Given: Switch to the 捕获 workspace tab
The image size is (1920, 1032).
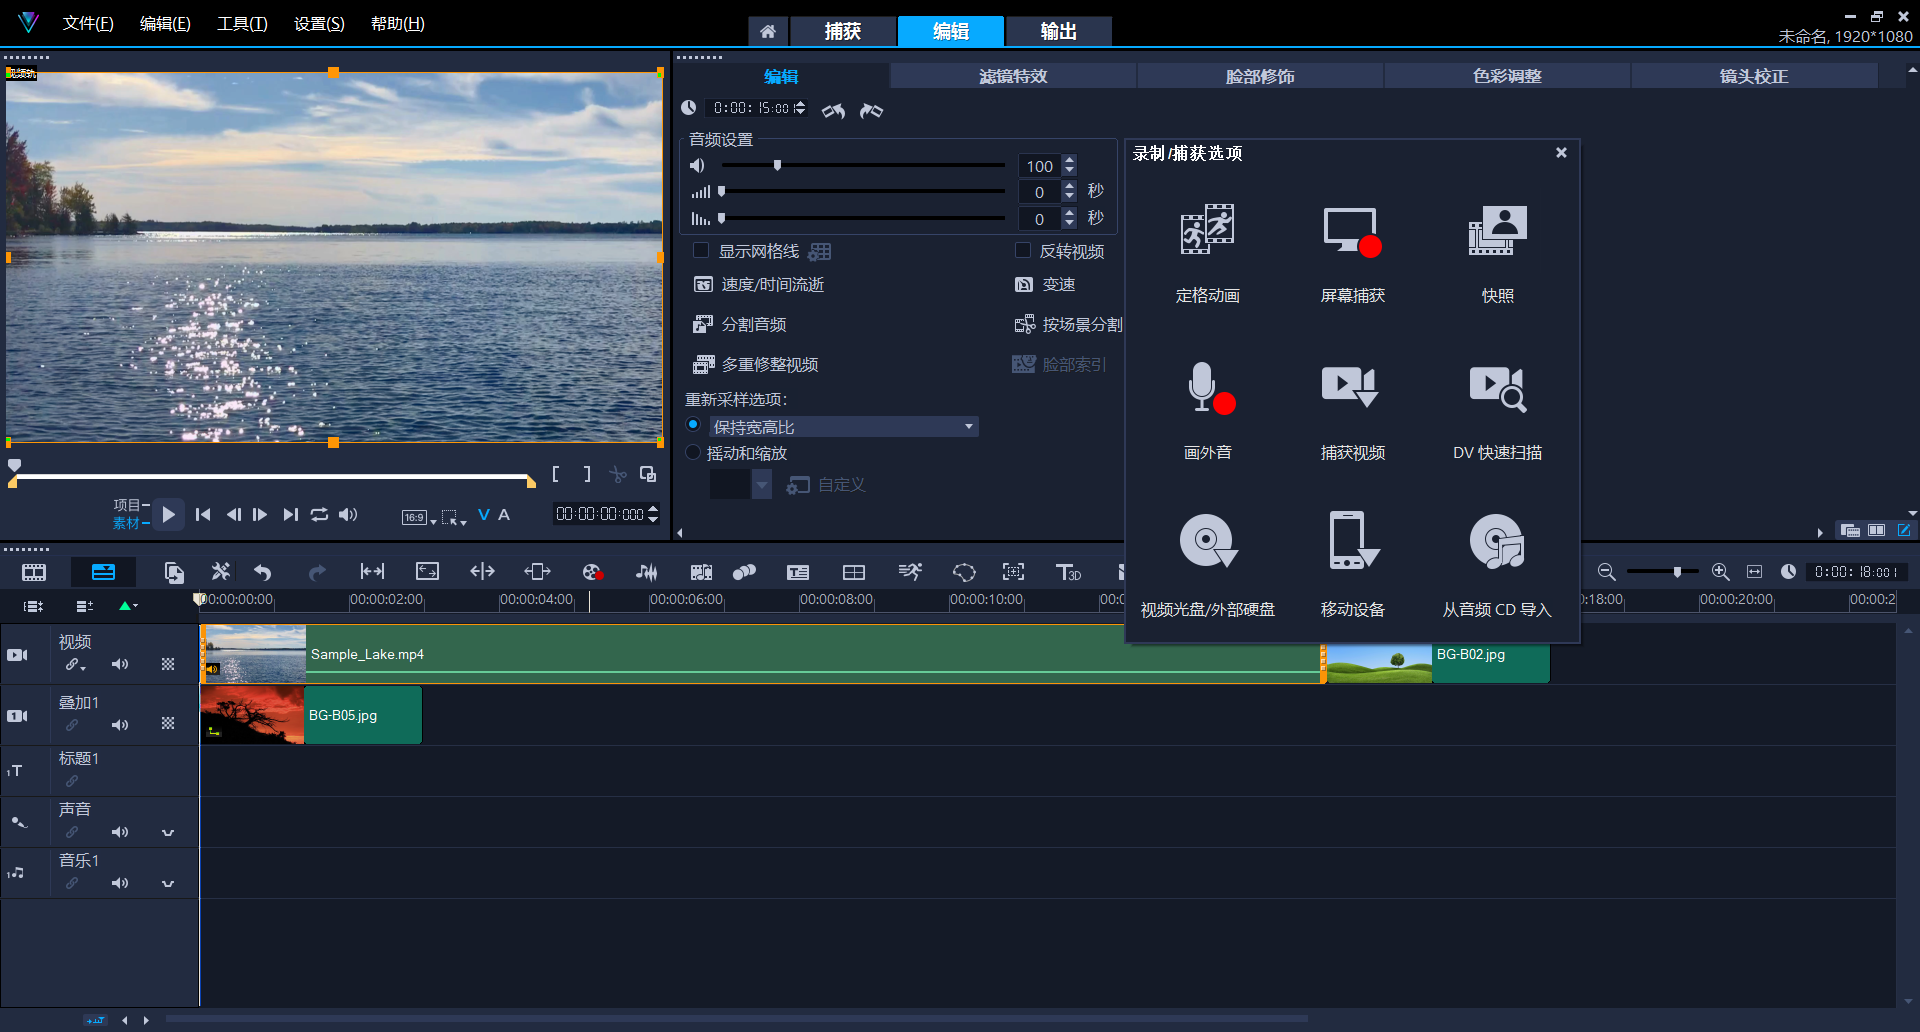Looking at the screenshot, I should coord(842,31).
